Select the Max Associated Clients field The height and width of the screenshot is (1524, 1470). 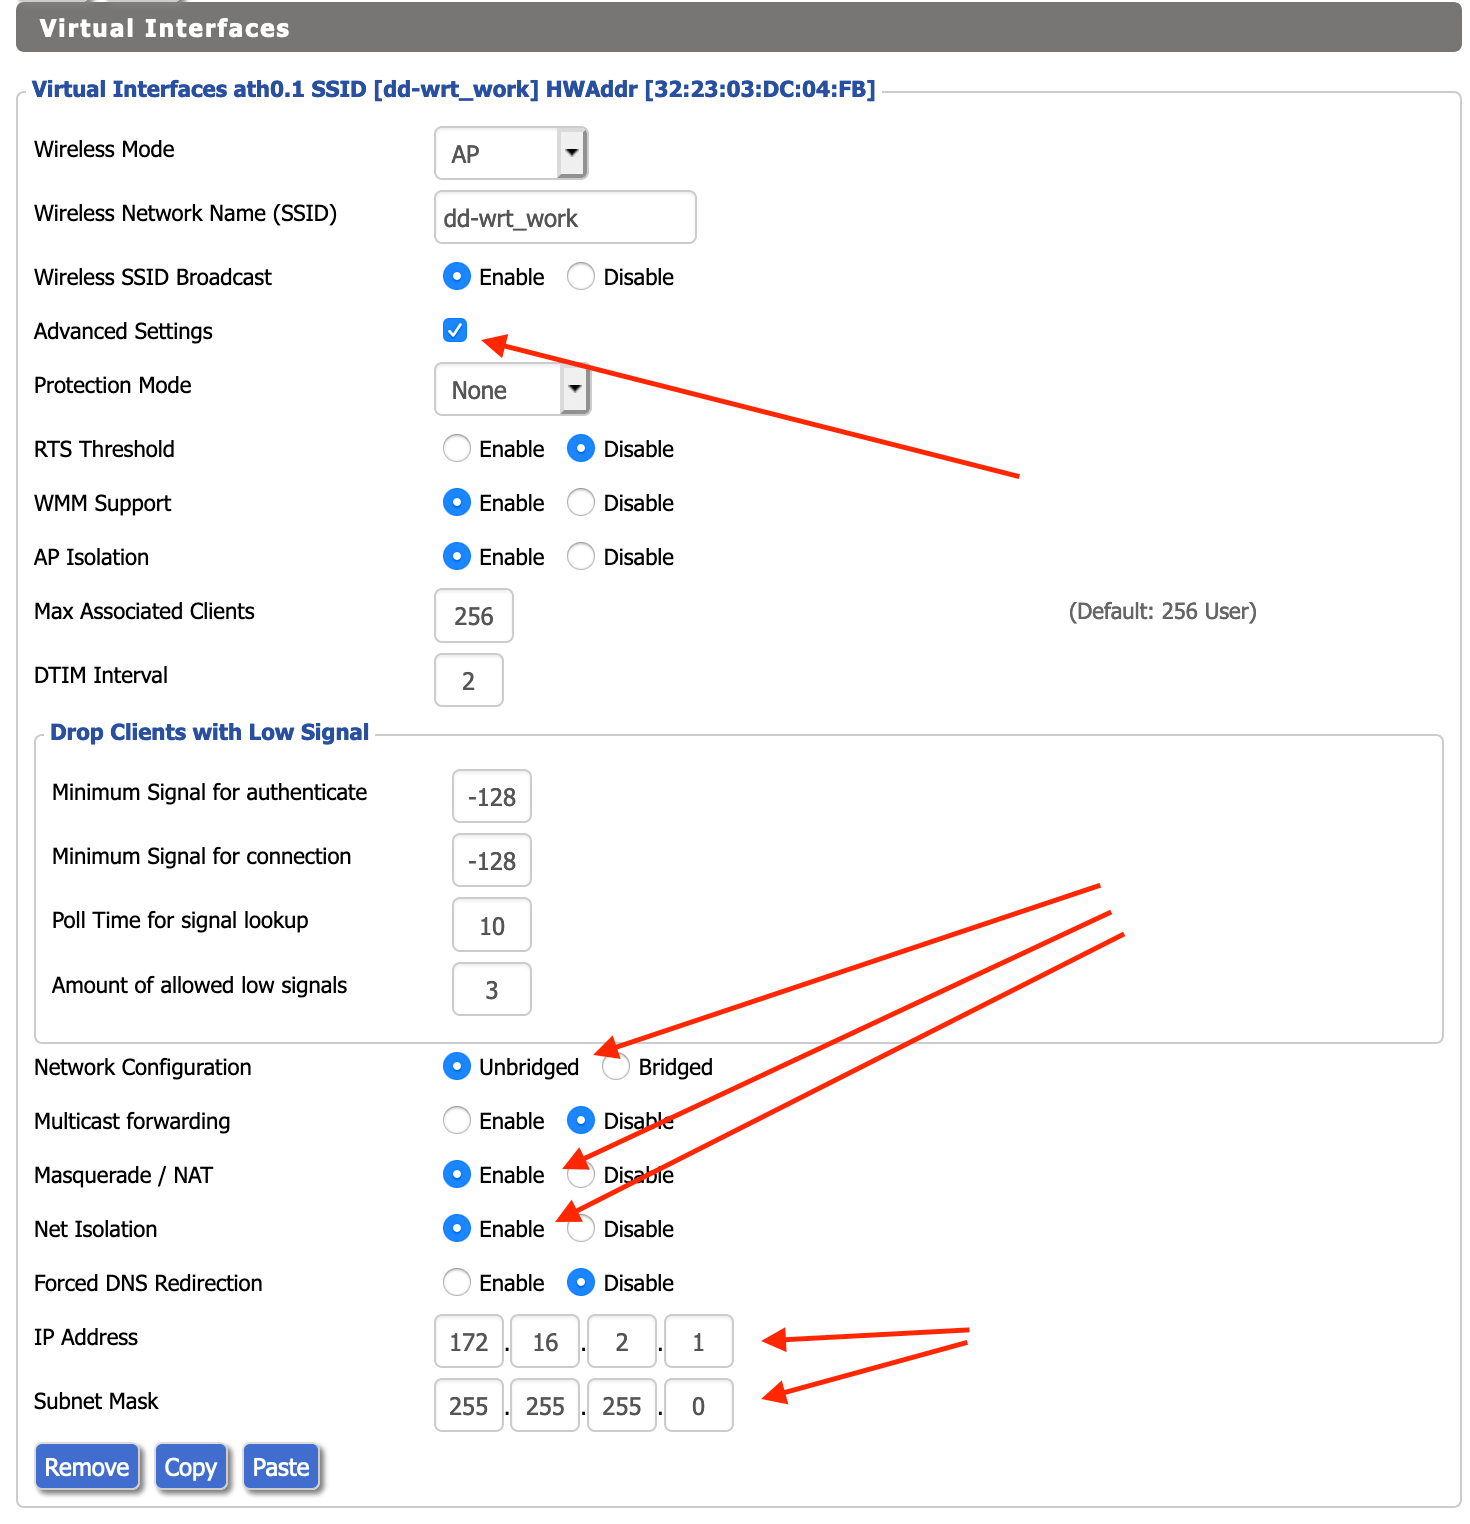tap(473, 616)
